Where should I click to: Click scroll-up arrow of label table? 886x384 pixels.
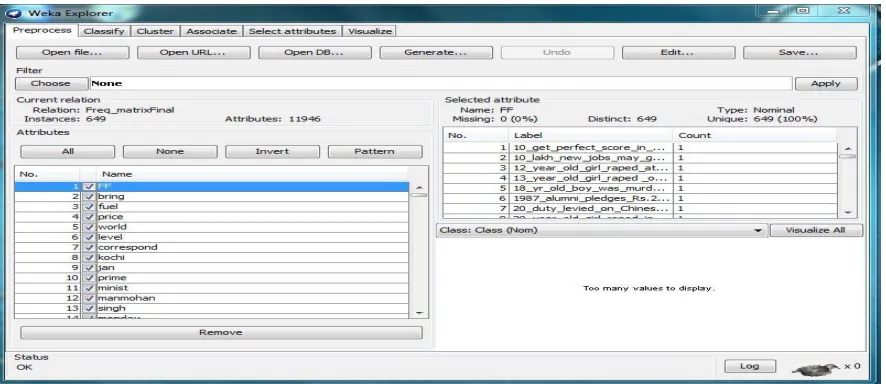click(847, 148)
